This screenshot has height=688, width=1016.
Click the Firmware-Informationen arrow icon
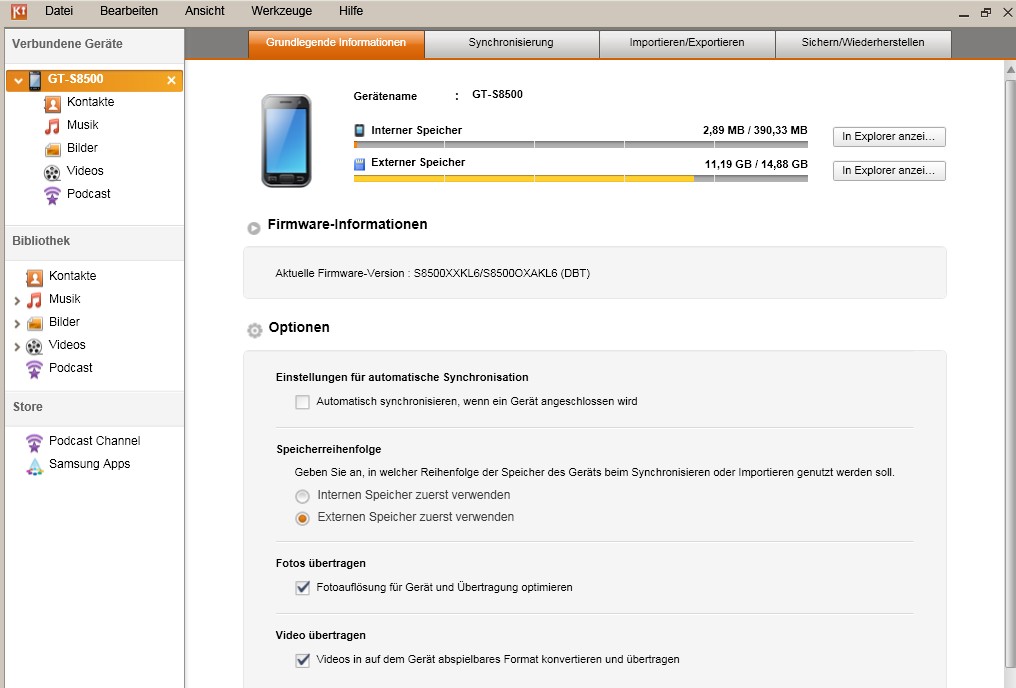tap(254, 228)
